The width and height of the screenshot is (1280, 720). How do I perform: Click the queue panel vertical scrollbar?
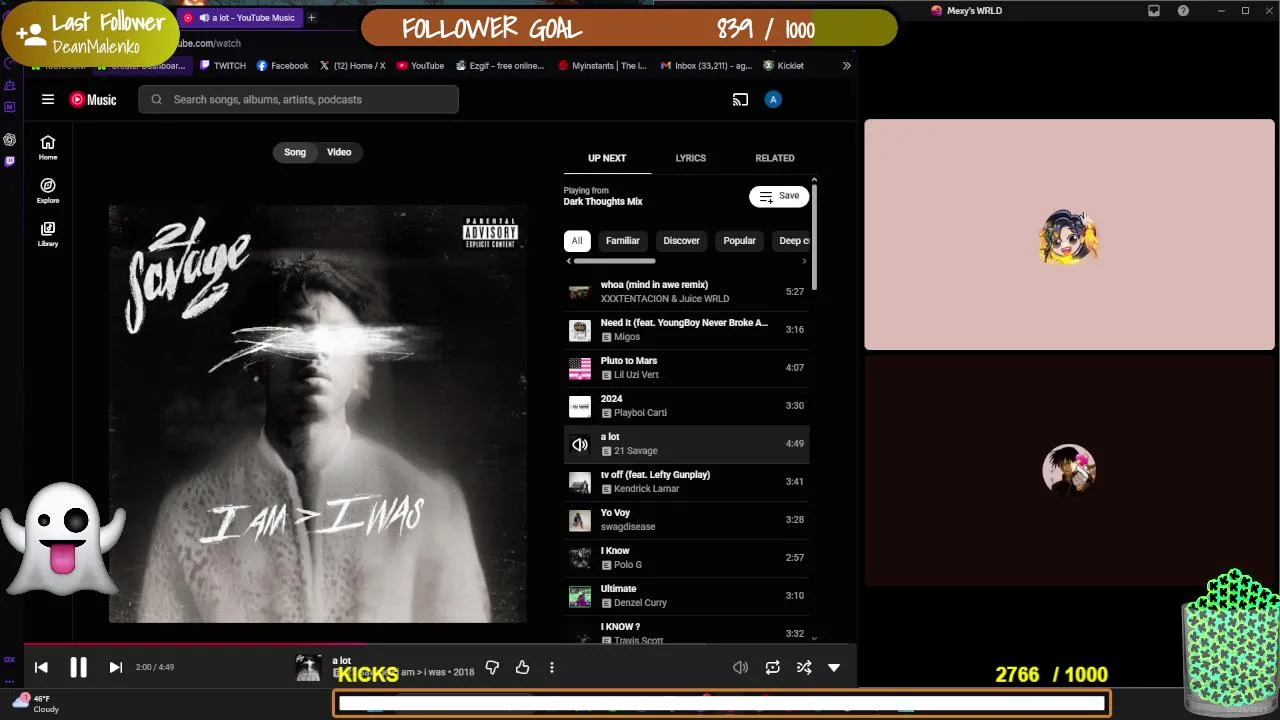[x=814, y=238]
